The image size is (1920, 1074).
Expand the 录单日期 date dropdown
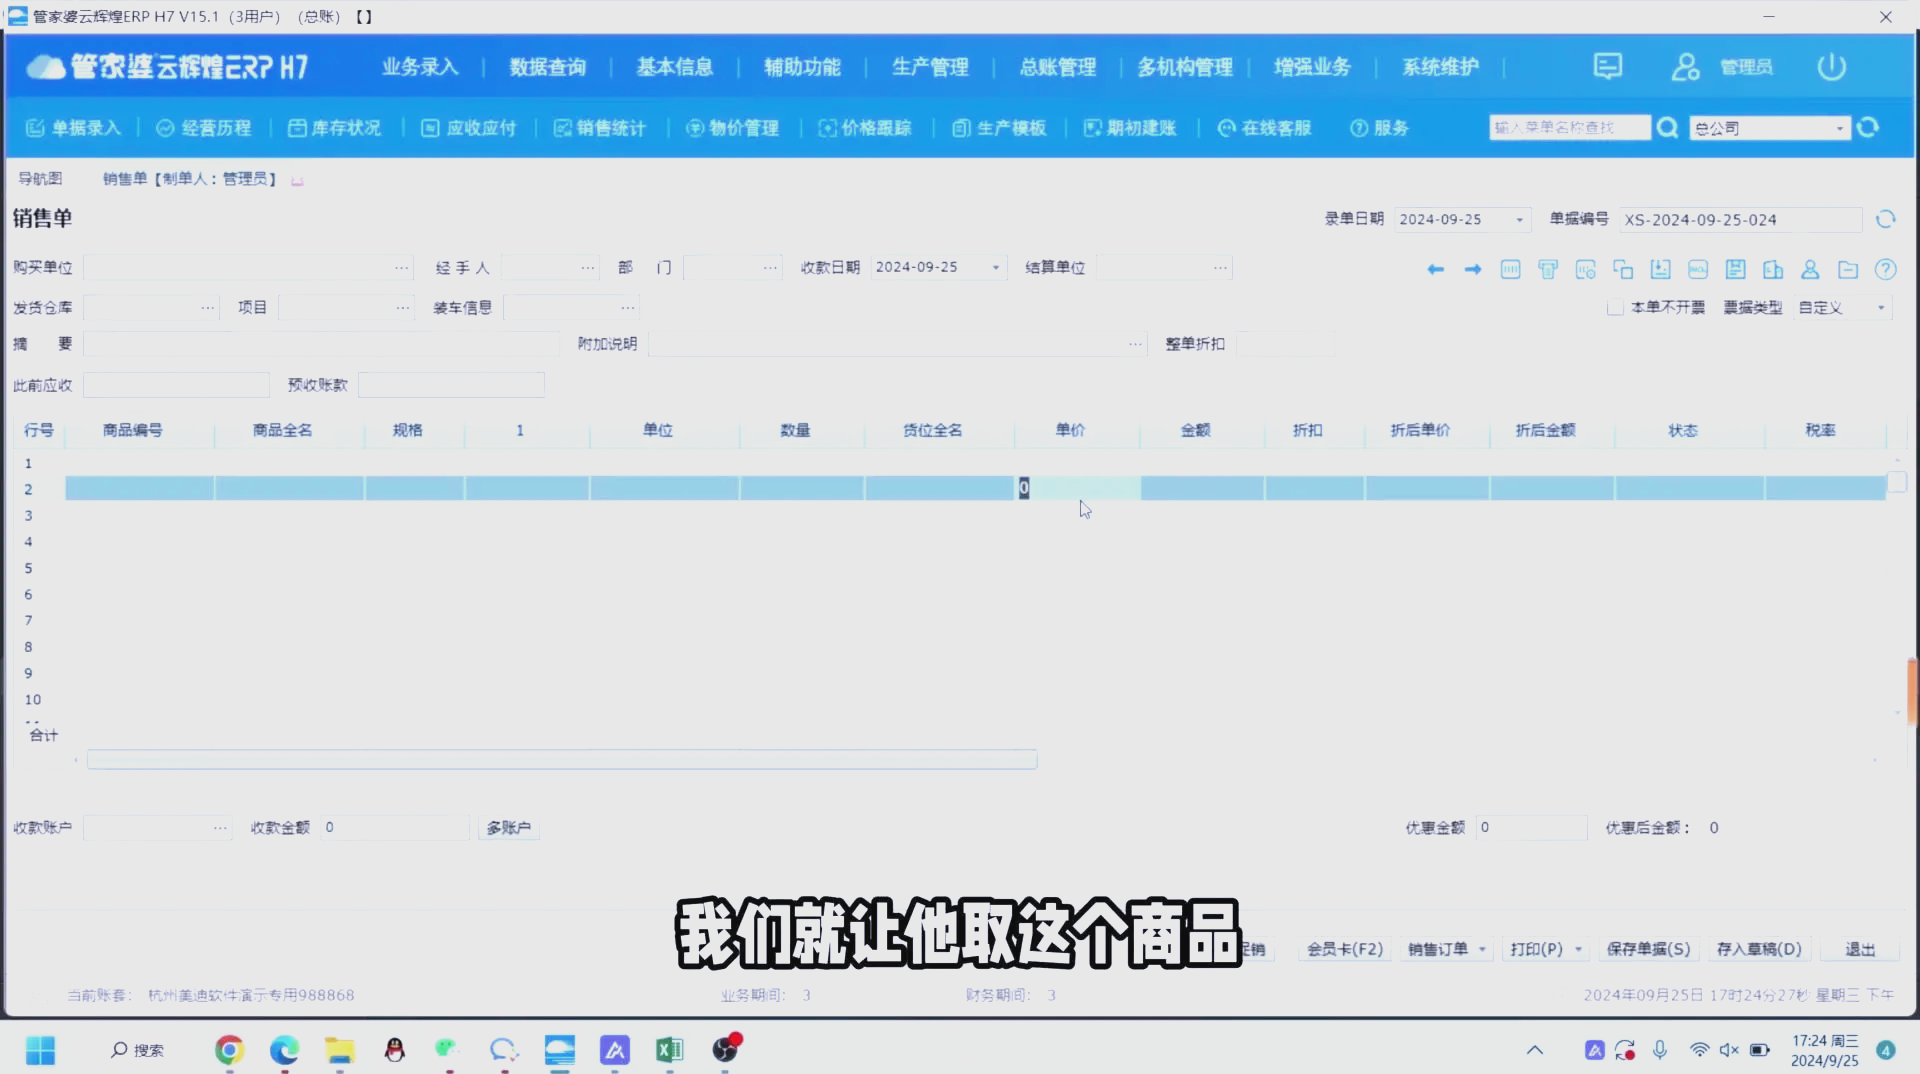(x=1519, y=220)
